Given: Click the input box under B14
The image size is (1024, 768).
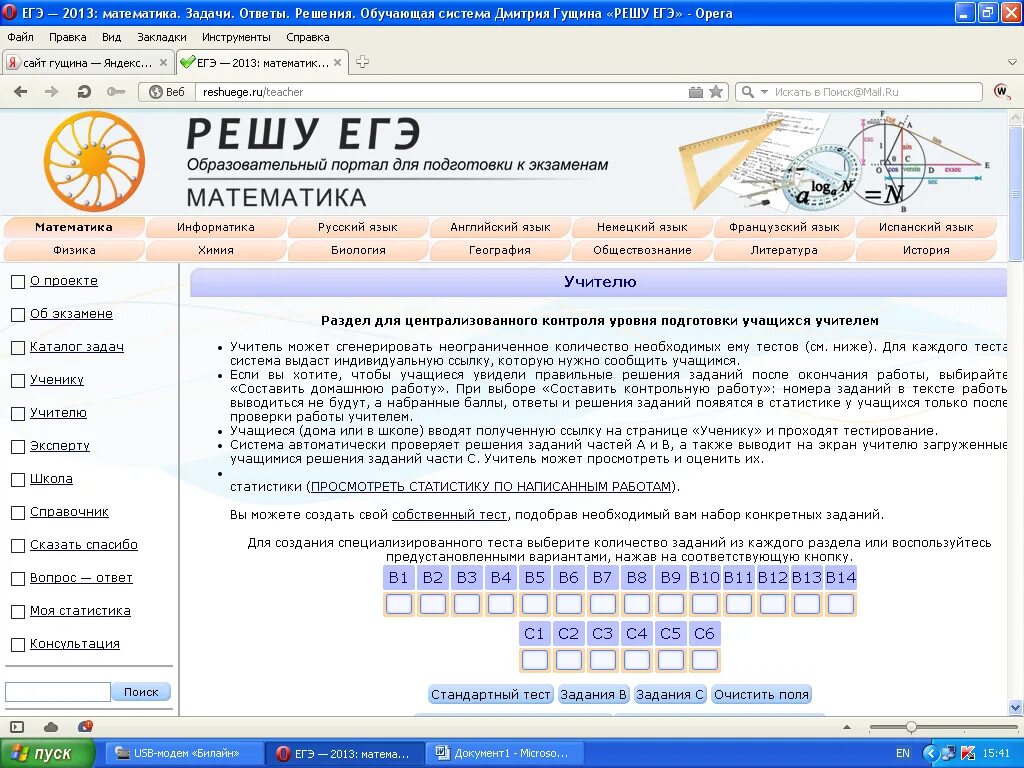Looking at the screenshot, I should click(x=840, y=604).
